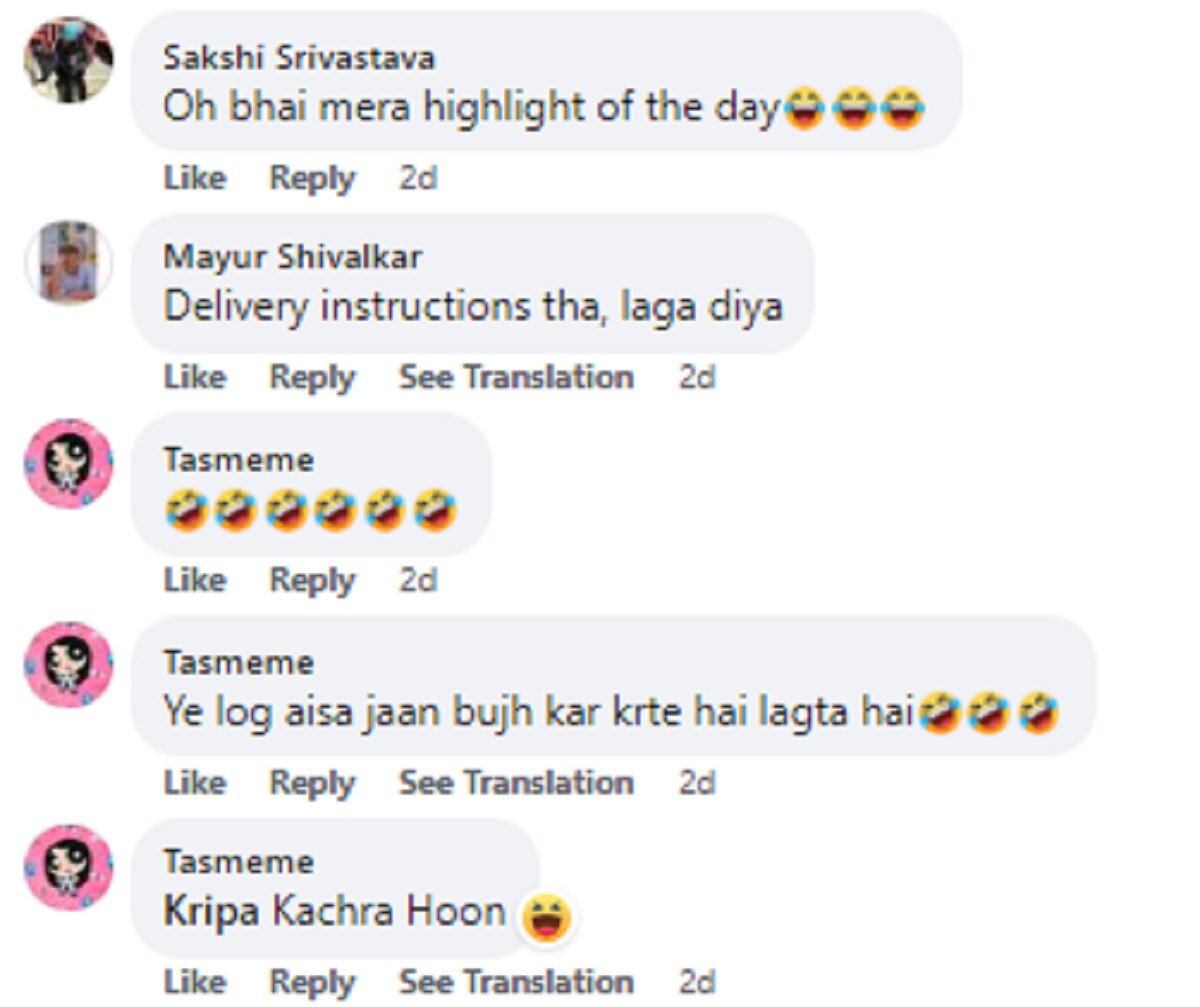
Task: Open Sakshi Srivastava's profile picture
Action: pyautogui.click(x=68, y=59)
